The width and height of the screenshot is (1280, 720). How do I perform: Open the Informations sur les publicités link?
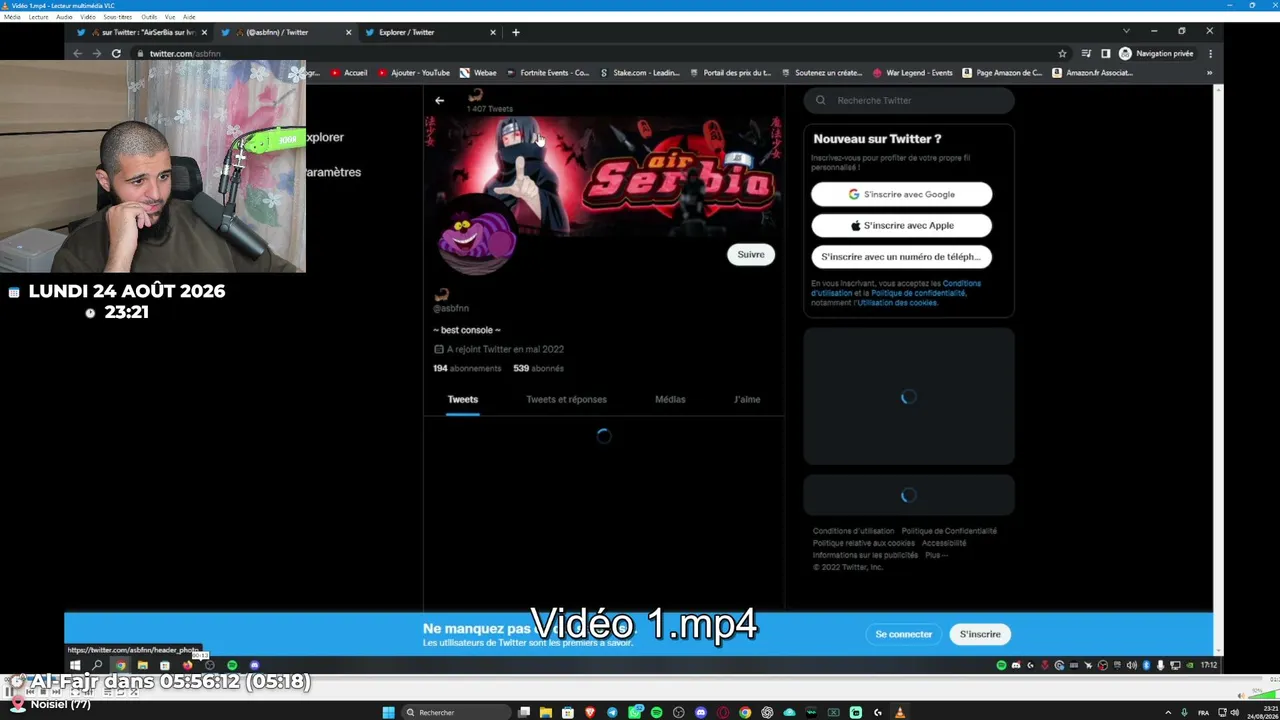[x=865, y=555]
